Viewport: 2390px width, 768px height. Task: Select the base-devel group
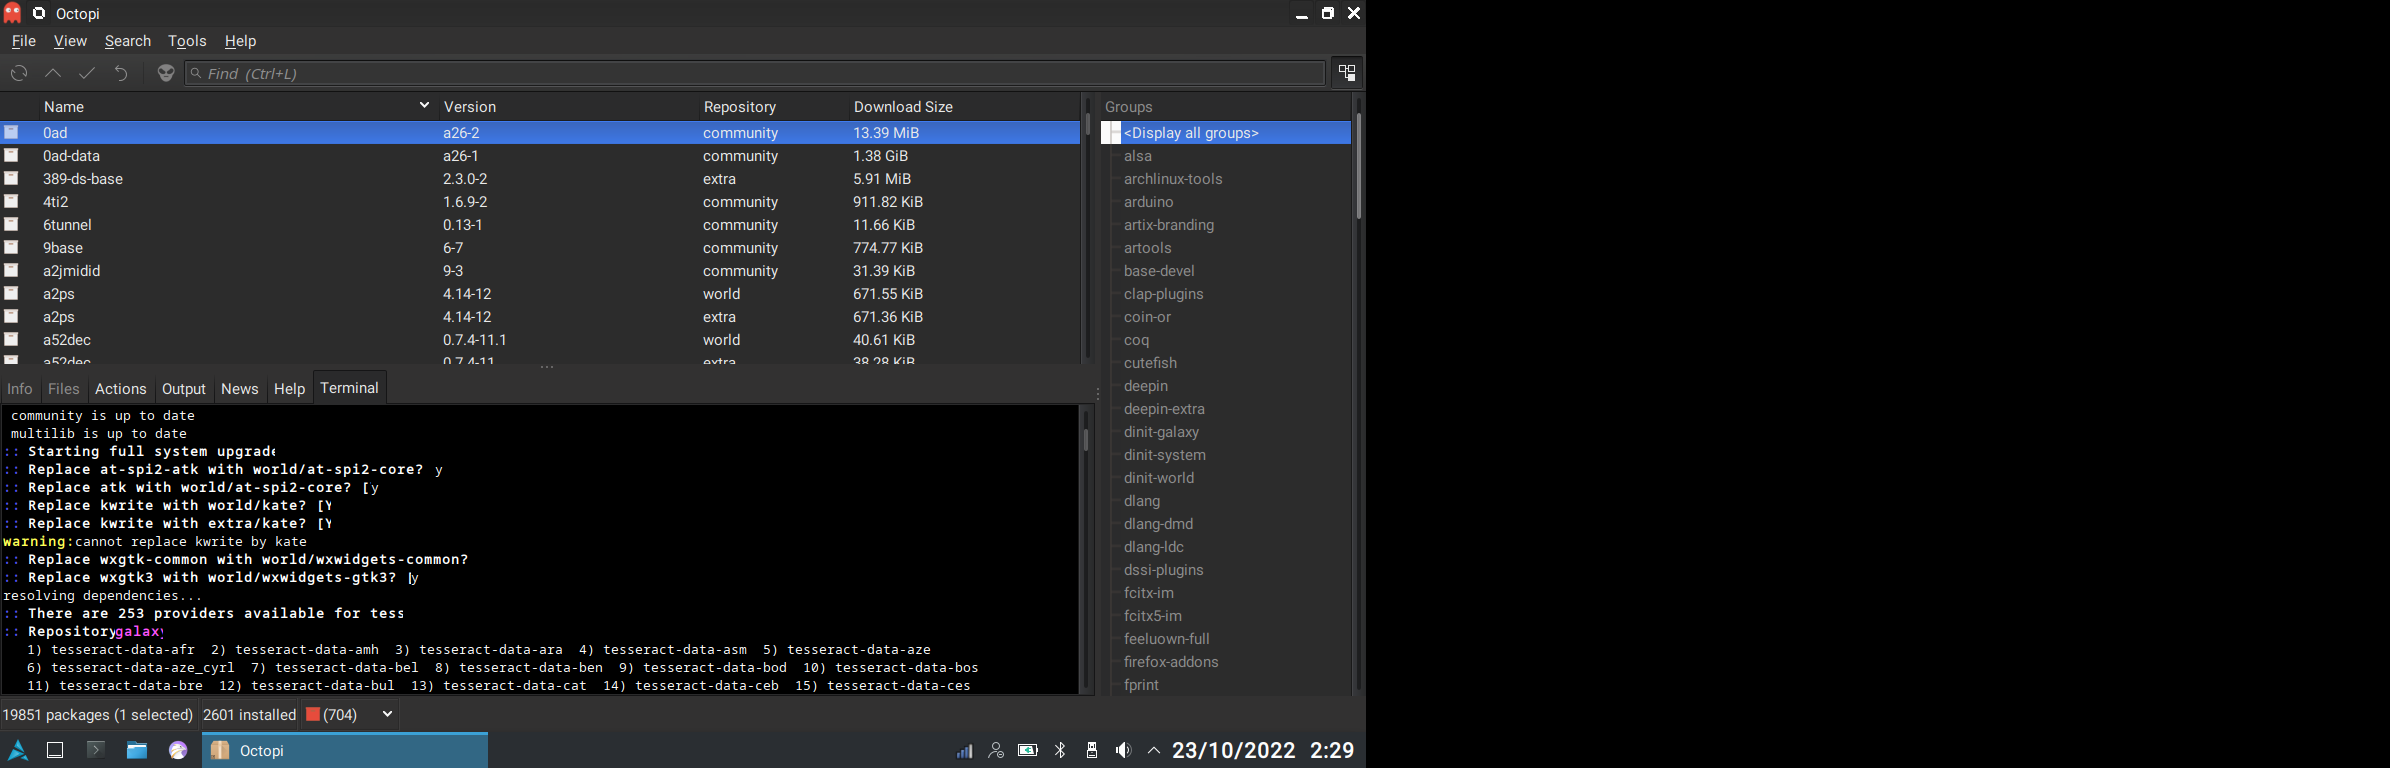click(x=1159, y=270)
